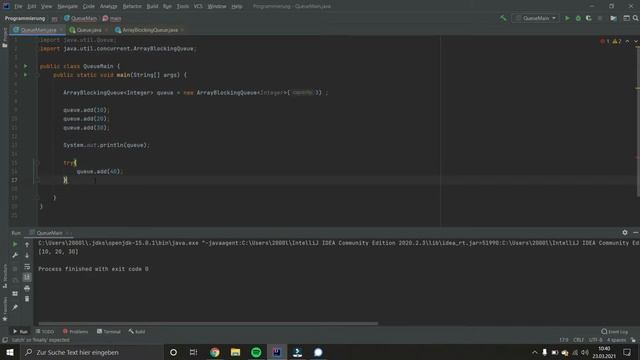
Task: Run with coverage icon in top toolbar
Action: point(589,18)
